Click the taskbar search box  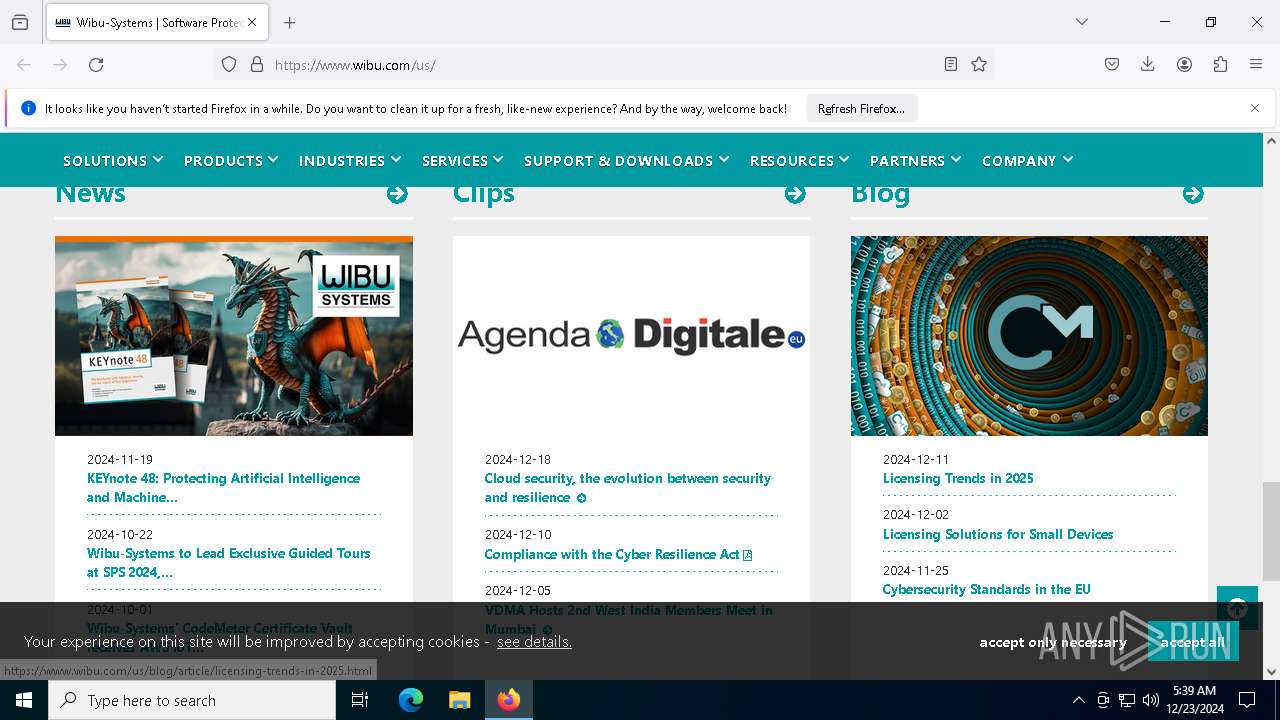point(192,700)
